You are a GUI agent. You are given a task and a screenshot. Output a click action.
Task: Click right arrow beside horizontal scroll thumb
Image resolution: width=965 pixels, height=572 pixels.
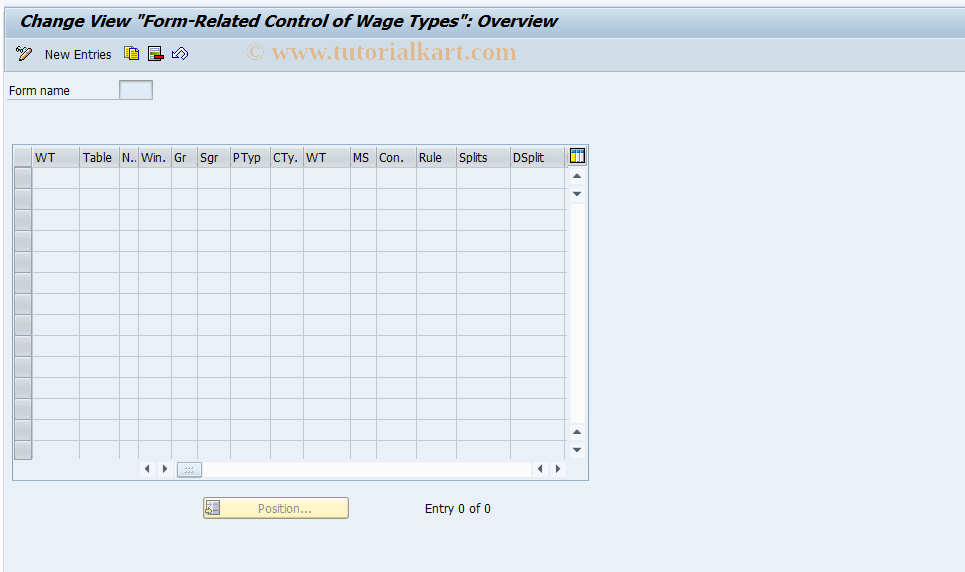[164, 469]
